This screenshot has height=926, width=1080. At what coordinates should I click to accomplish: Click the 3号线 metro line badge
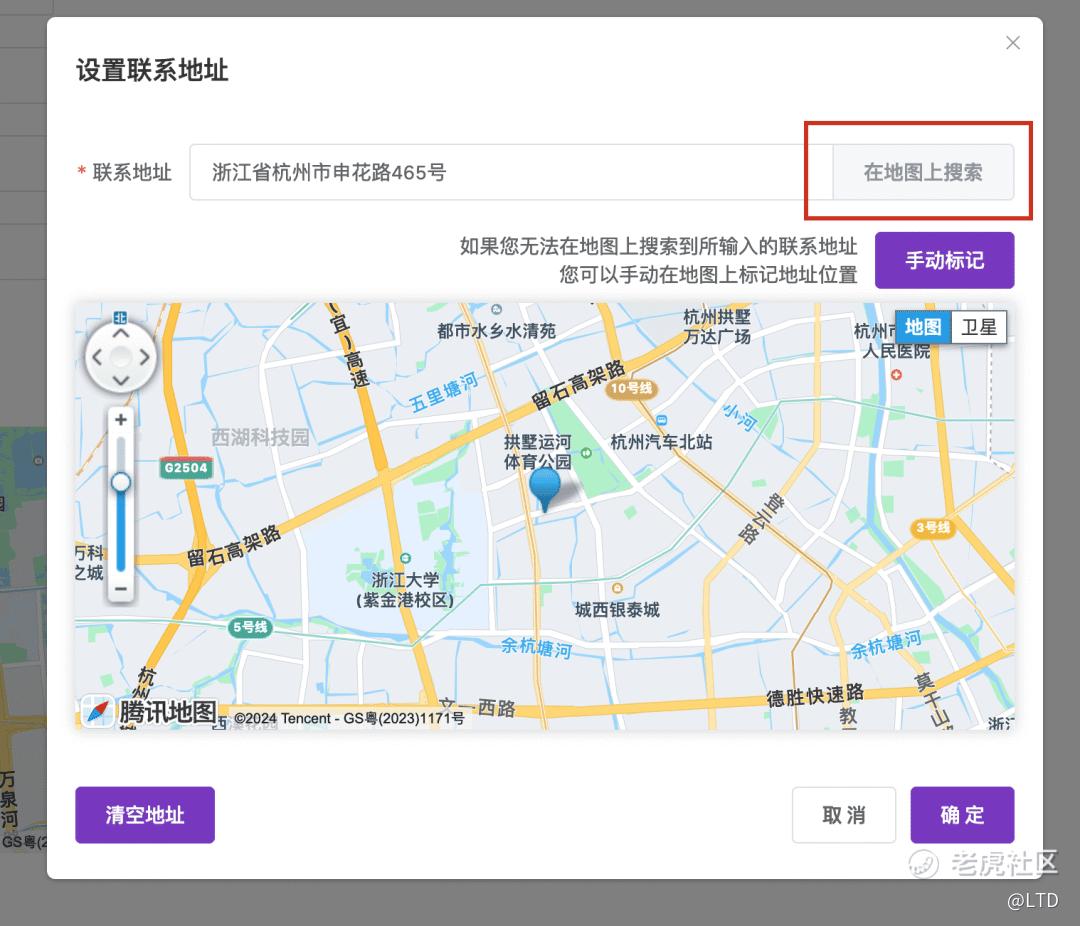933,528
